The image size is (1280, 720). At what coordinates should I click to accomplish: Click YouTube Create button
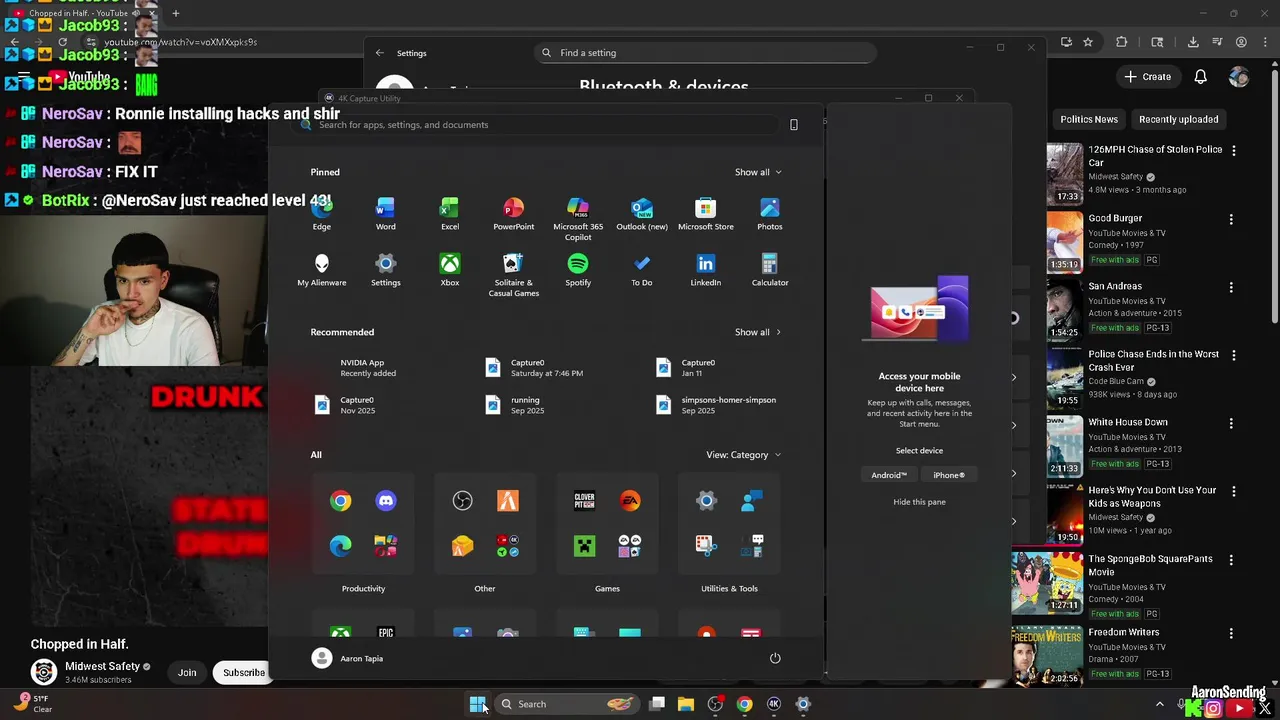tap(1147, 77)
